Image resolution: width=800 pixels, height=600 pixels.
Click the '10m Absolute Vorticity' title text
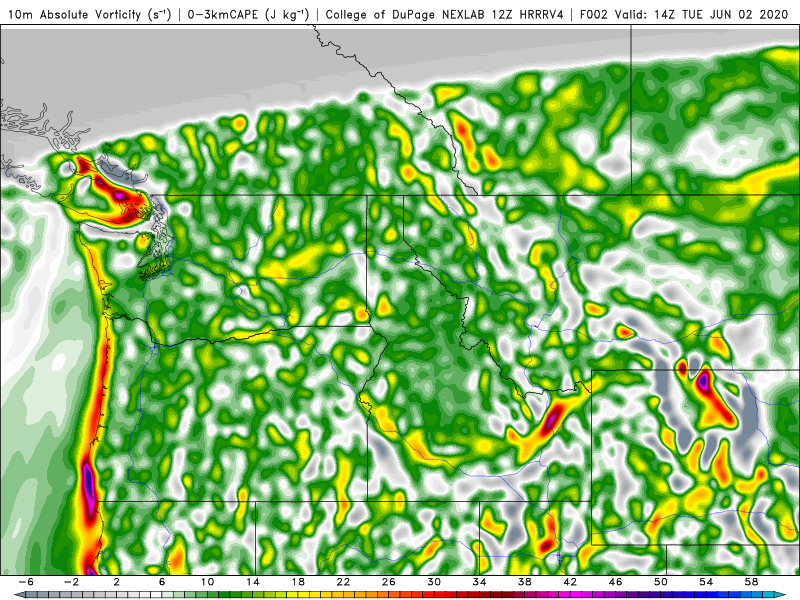[x=73, y=15]
